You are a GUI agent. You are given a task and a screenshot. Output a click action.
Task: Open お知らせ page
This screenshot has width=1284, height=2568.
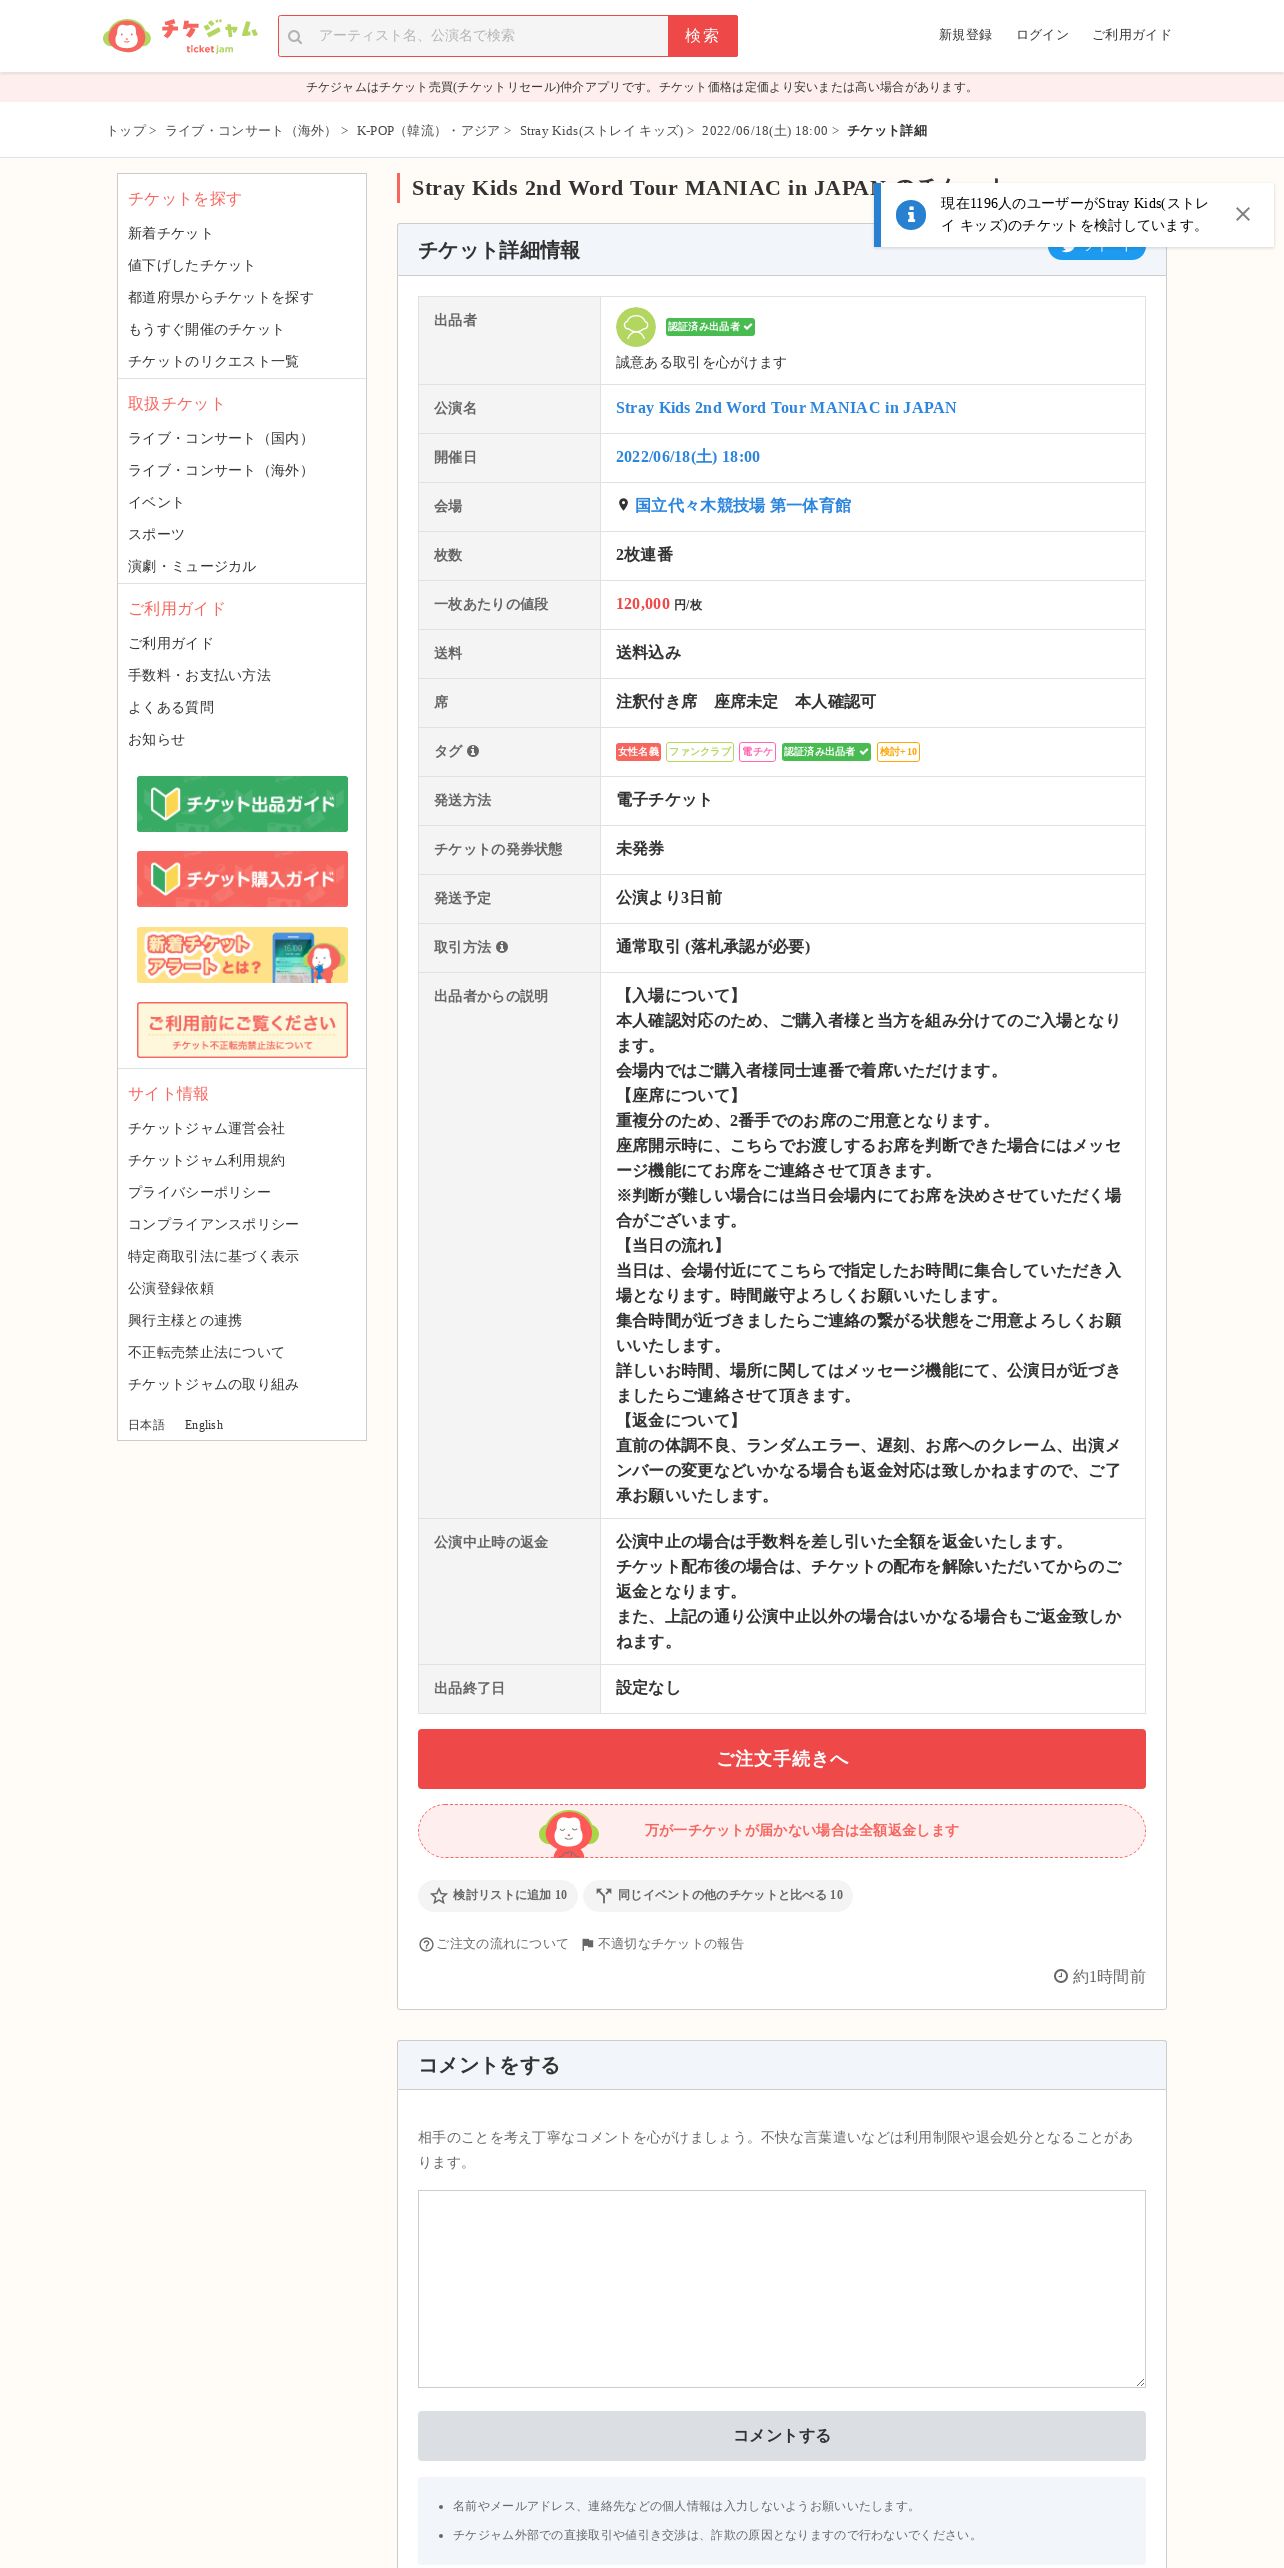[156, 739]
